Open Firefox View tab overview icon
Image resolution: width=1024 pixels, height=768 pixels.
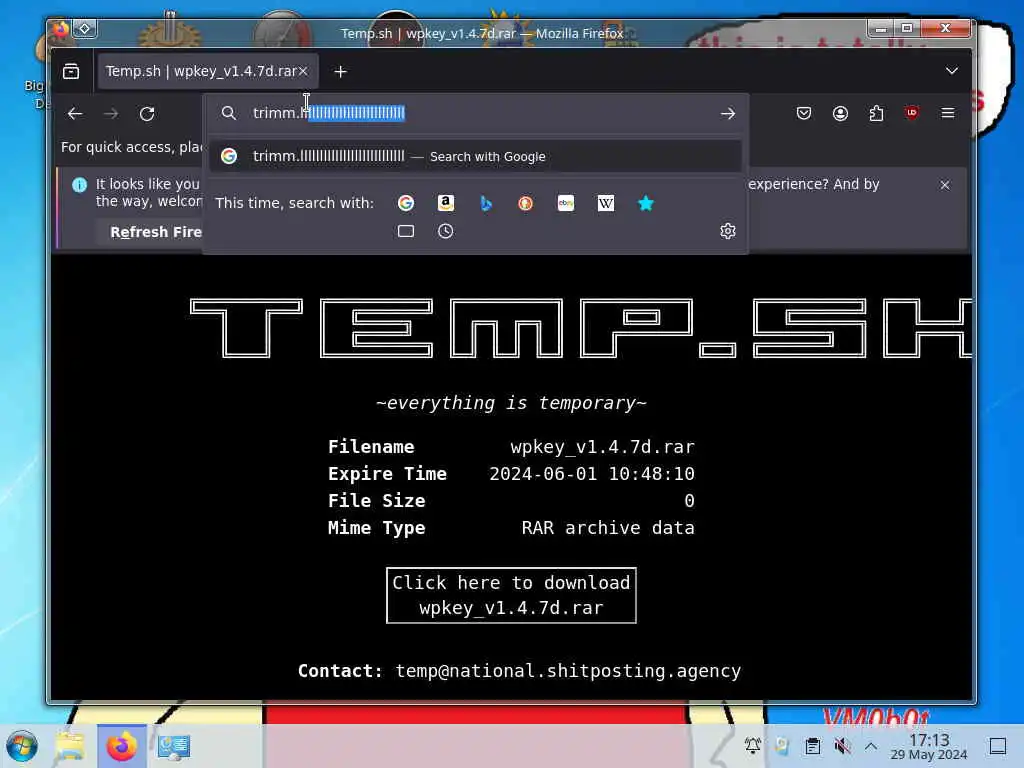(71, 71)
